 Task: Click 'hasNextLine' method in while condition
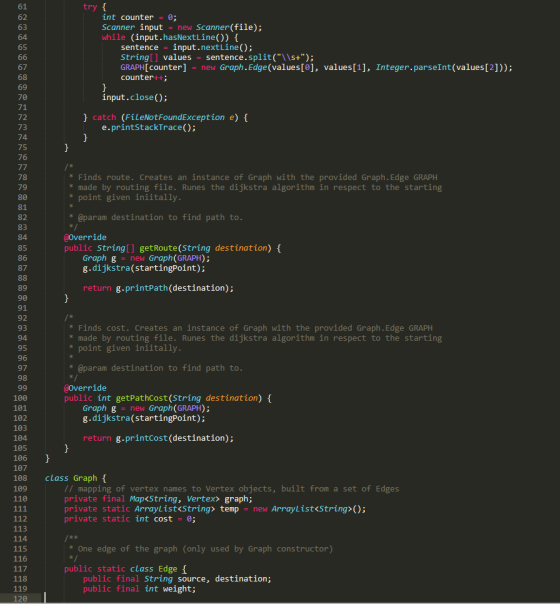tap(189, 37)
